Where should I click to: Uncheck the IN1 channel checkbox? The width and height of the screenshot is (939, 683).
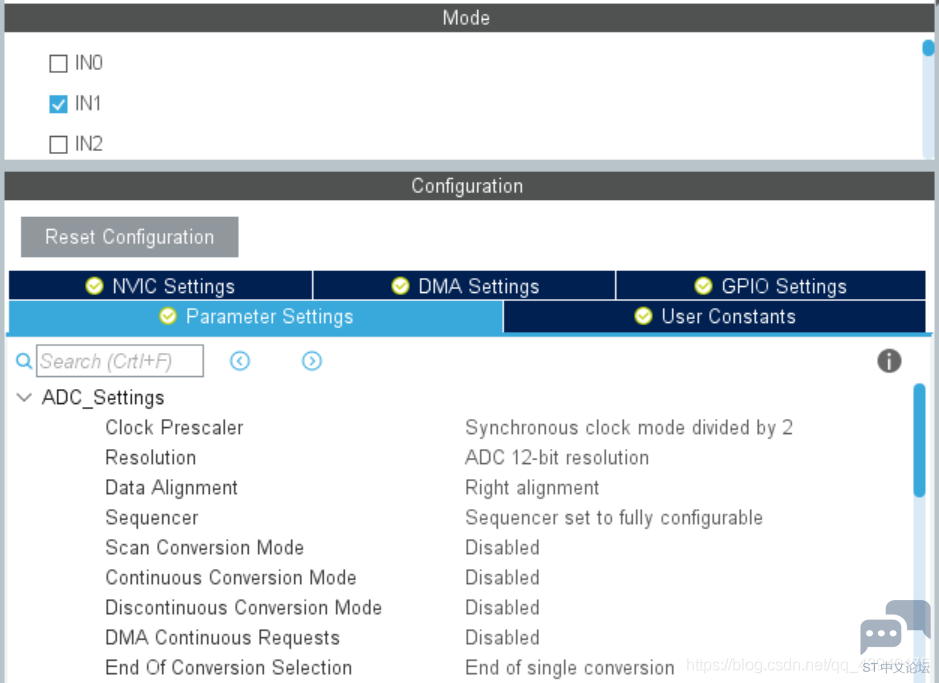(58, 104)
